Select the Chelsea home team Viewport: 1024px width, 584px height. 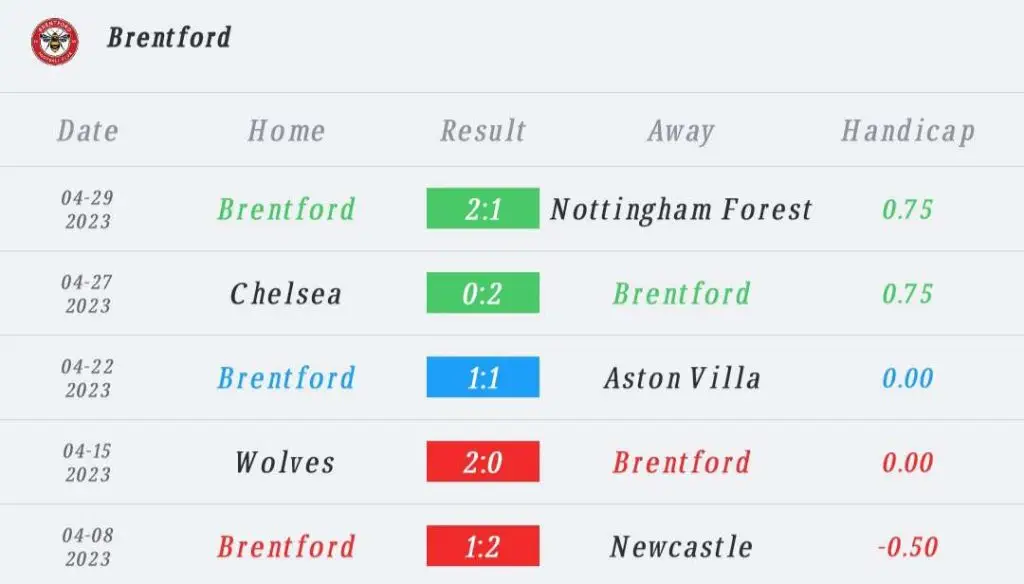click(286, 294)
